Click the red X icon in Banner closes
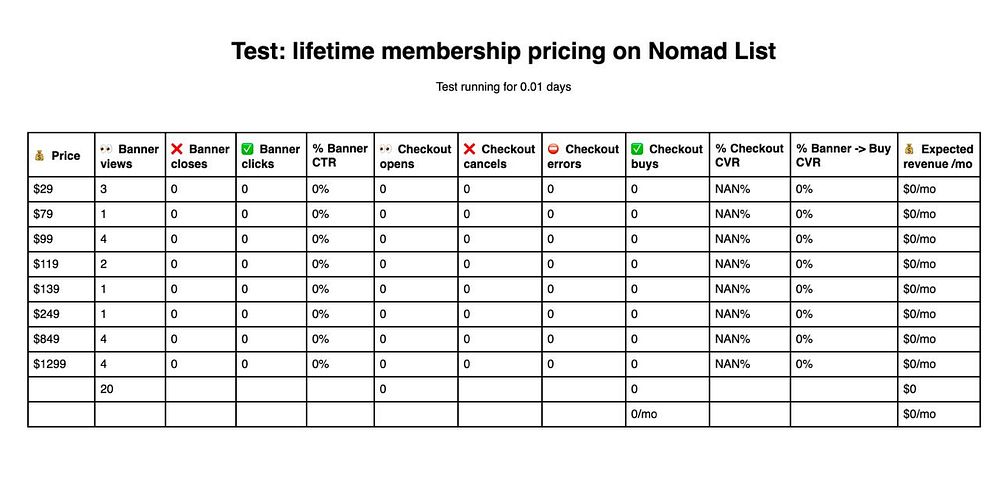This screenshot has height=477, width=1000. click(x=178, y=149)
